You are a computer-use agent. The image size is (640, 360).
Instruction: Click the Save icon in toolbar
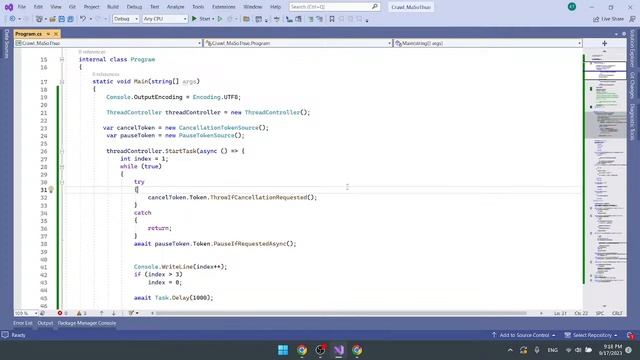click(x=62, y=19)
